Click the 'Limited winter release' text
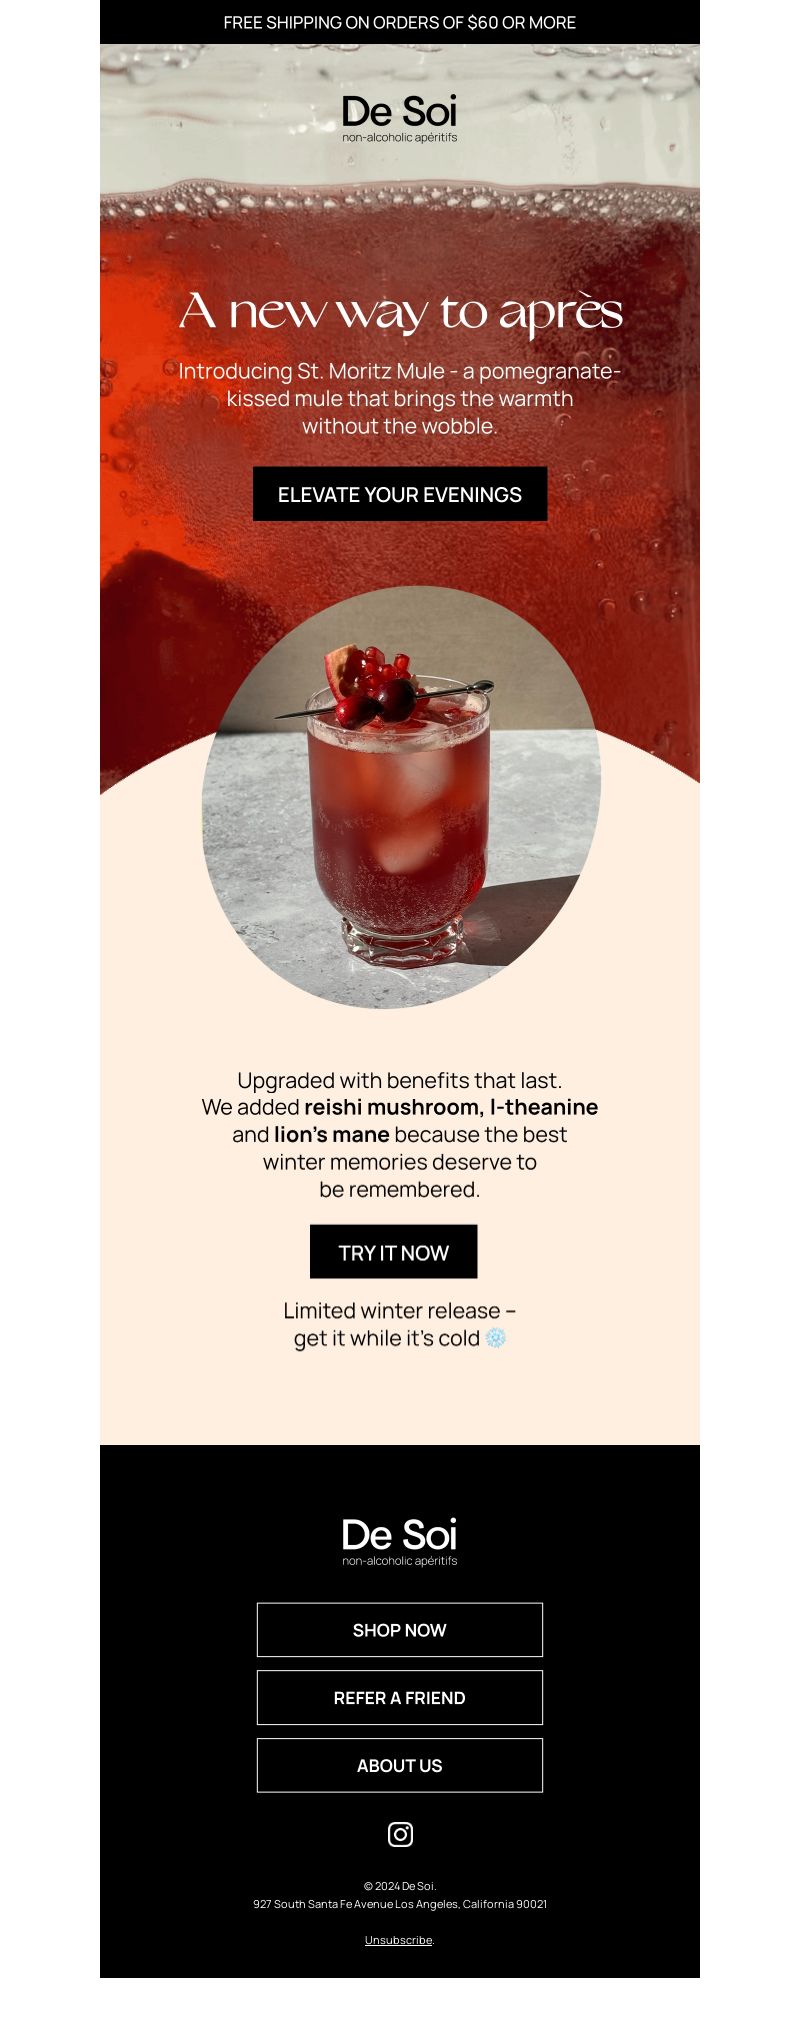800x2017 pixels. [392, 1311]
